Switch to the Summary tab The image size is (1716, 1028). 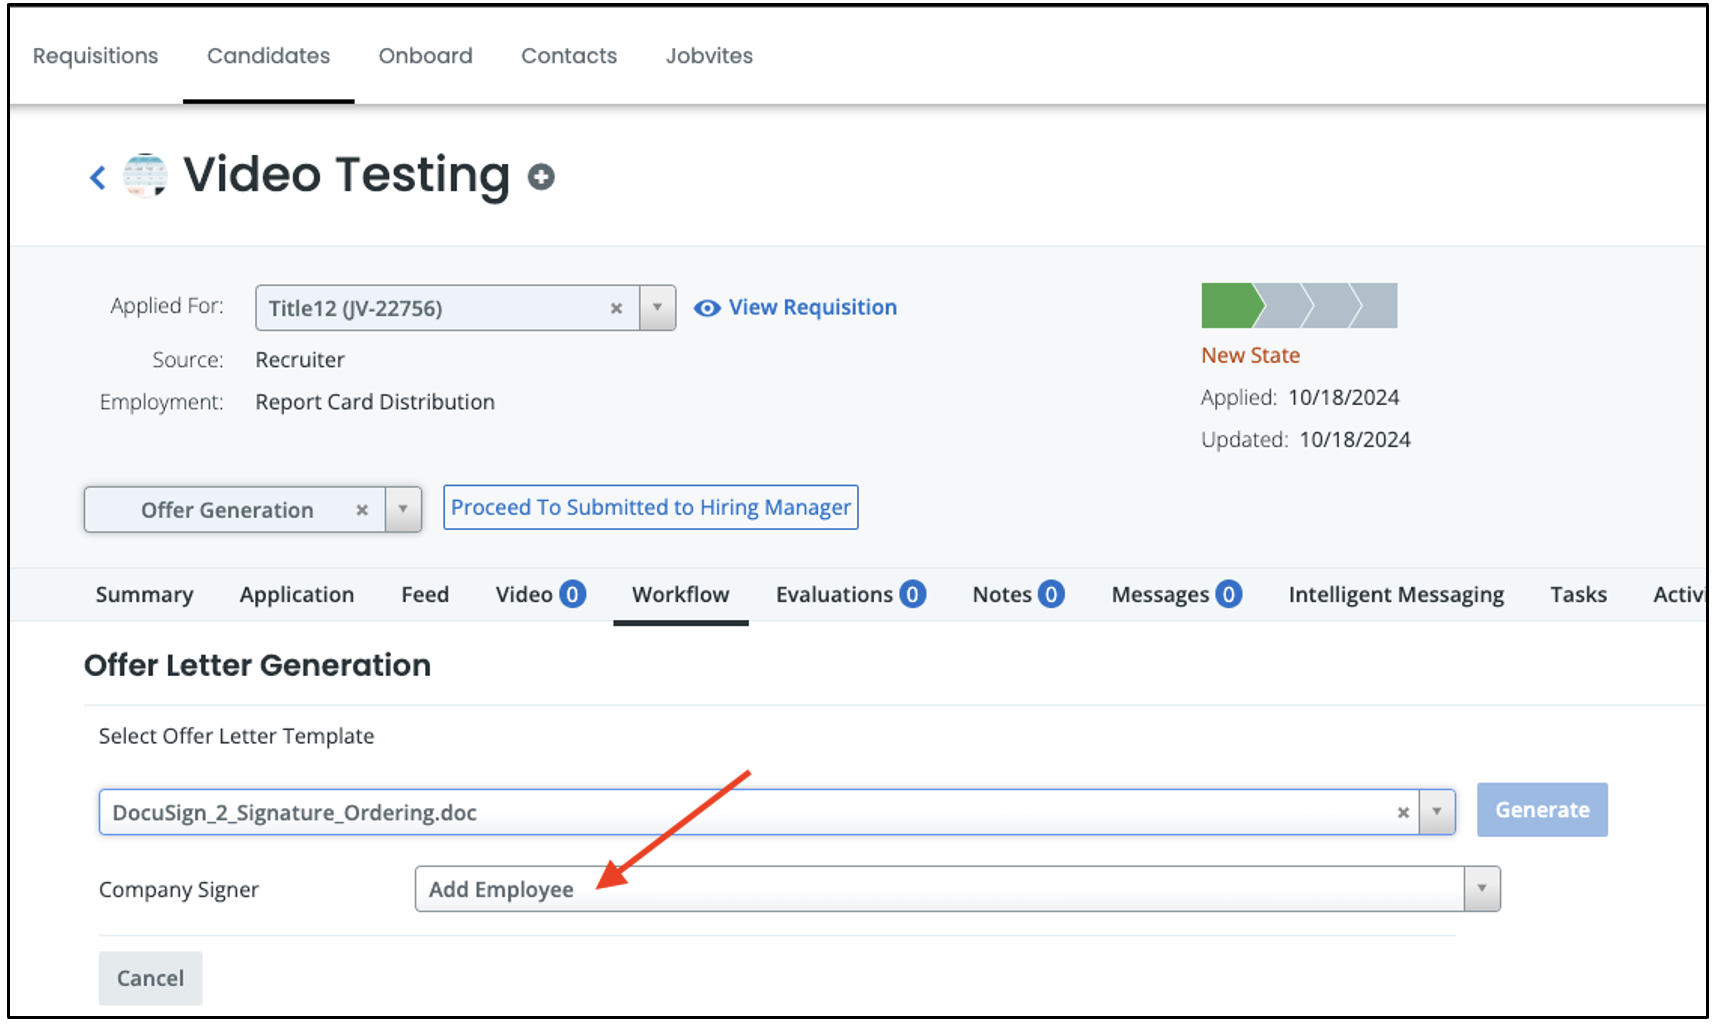[144, 595]
